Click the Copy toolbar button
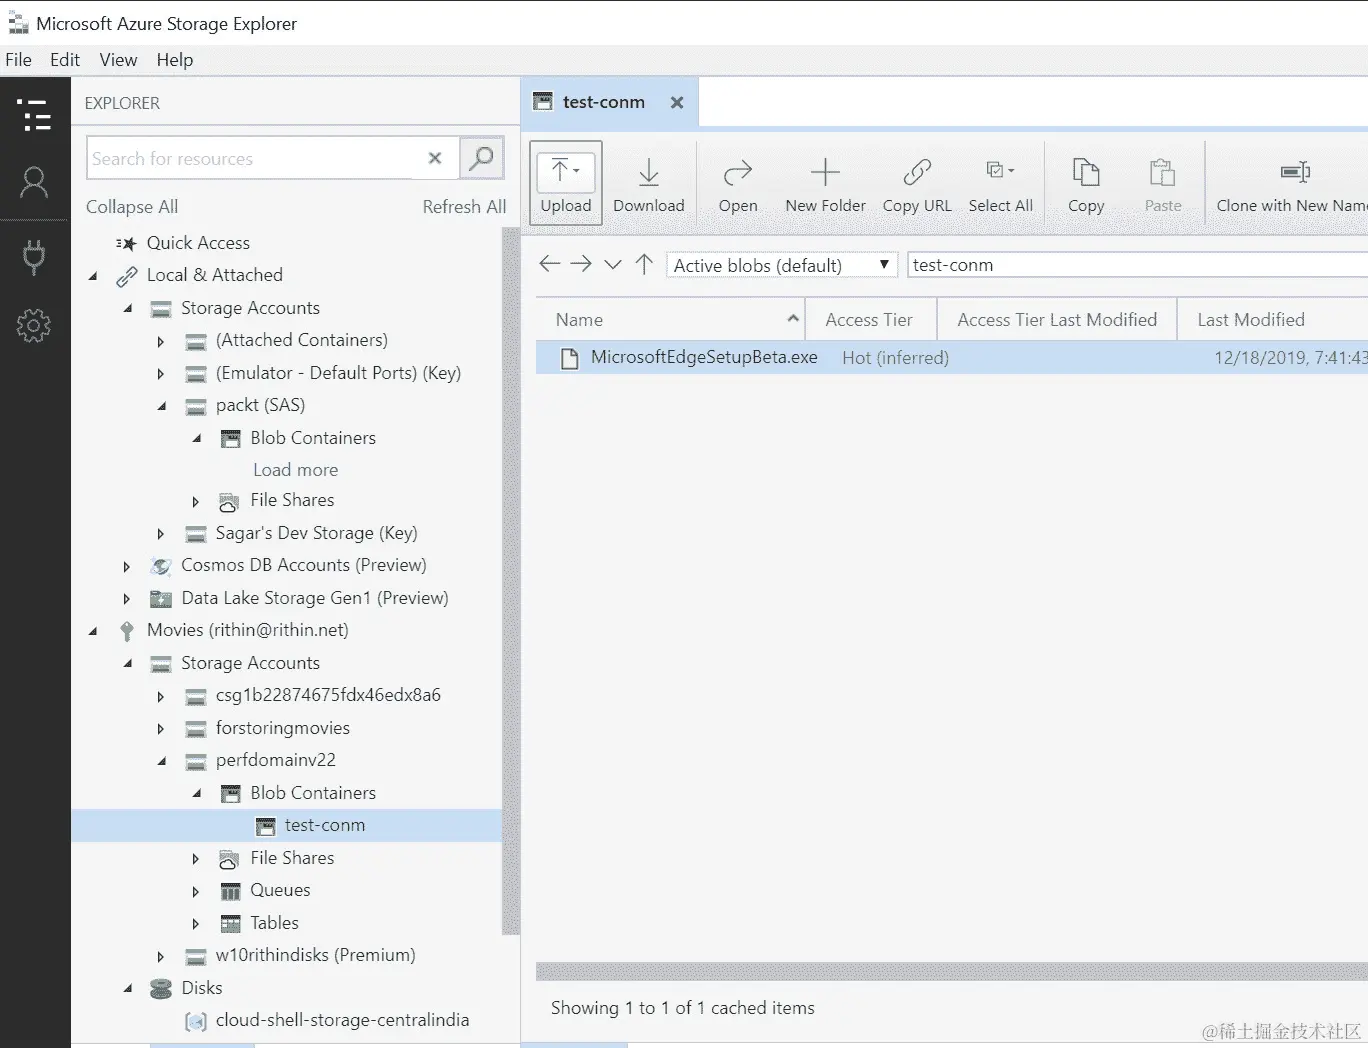The width and height of the screenshot is (1368, 1048). [1086, 184]
